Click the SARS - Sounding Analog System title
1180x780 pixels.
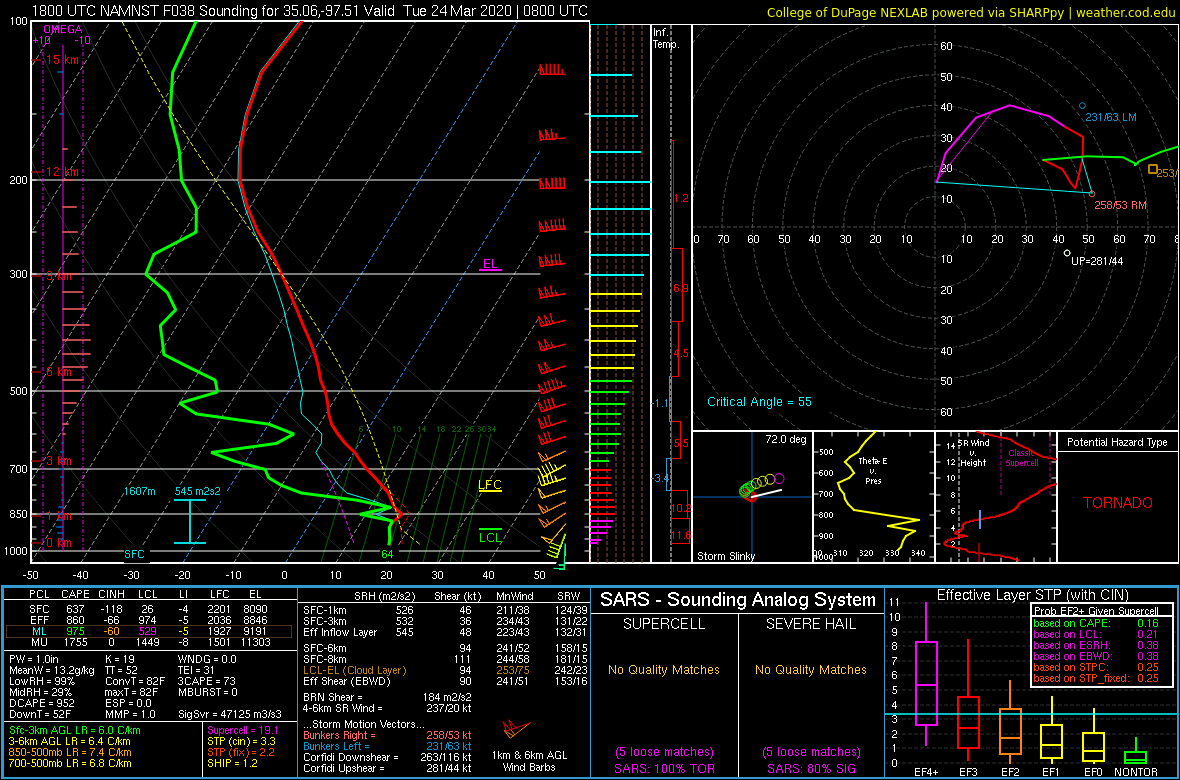coord(738,600)
